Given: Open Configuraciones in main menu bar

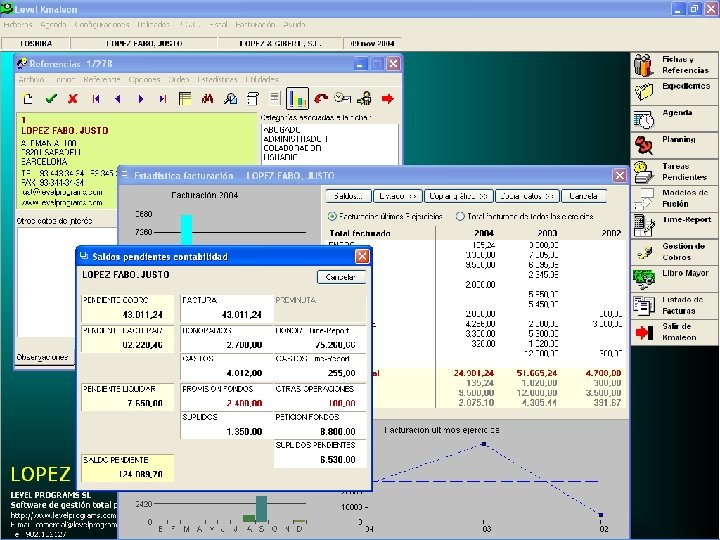Looking at the screenshot, I should point(101,25).
